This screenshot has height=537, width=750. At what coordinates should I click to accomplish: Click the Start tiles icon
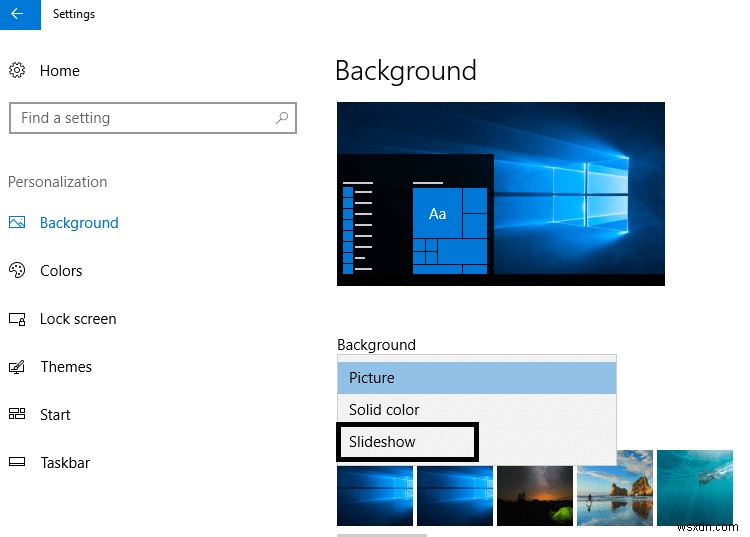tap(17, 414)
